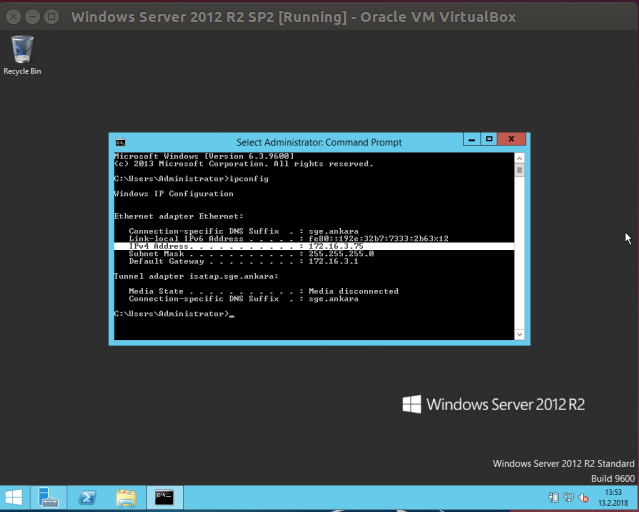This screenshot has width=639, height=512.
Task: Maximize the Command Prompt window
Action: [489, 139]
